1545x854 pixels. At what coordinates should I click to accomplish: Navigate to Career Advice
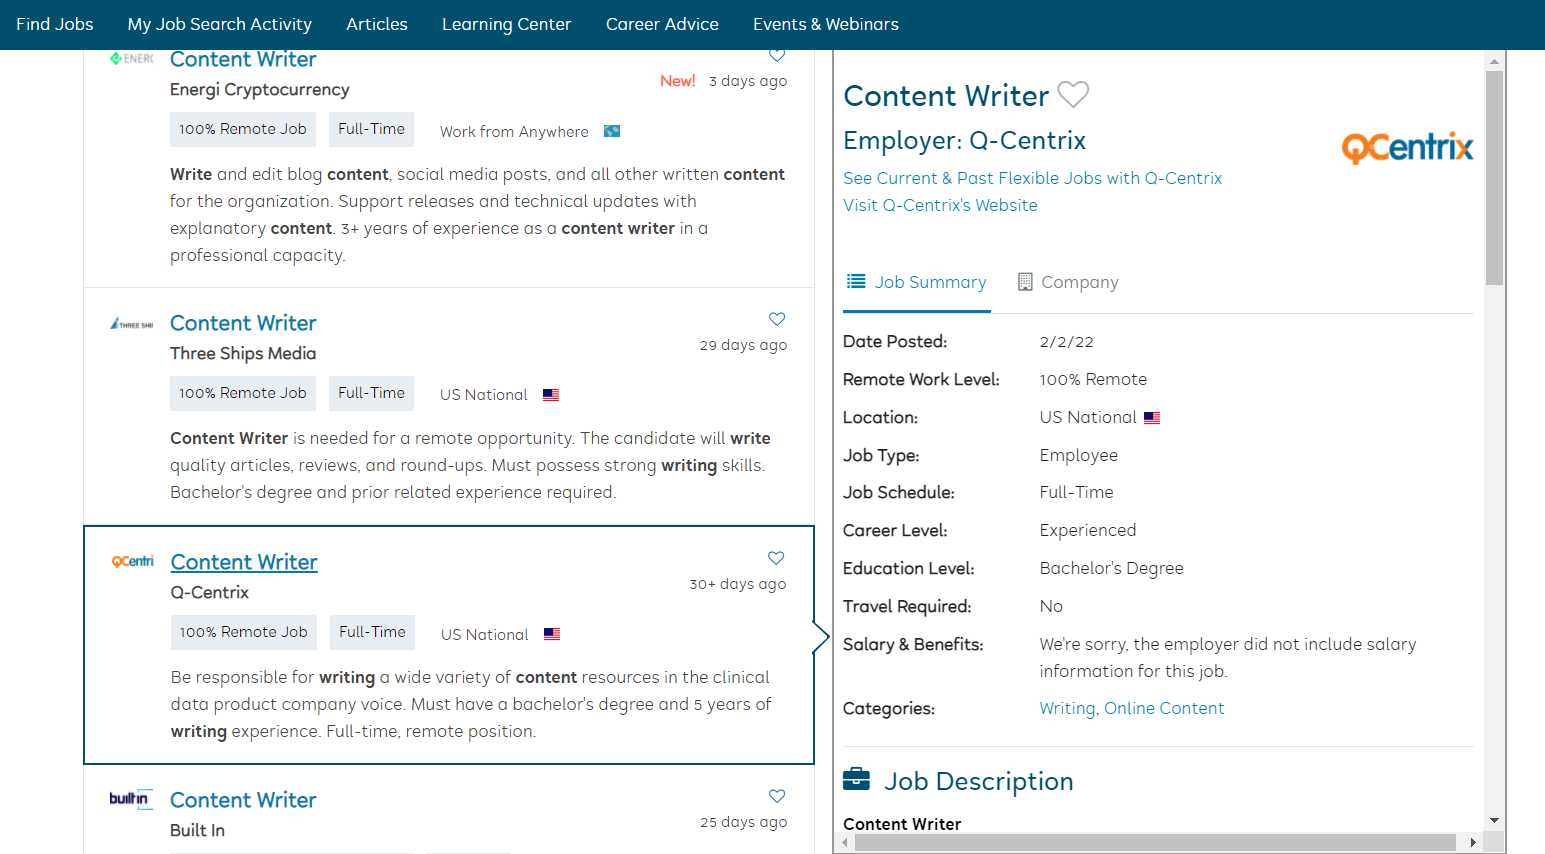(x=662, y=24)
